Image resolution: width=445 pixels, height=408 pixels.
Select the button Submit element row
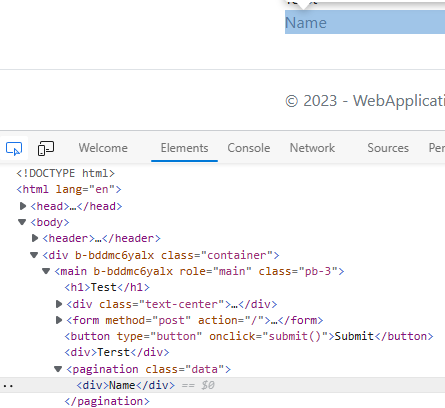point(249,336)
